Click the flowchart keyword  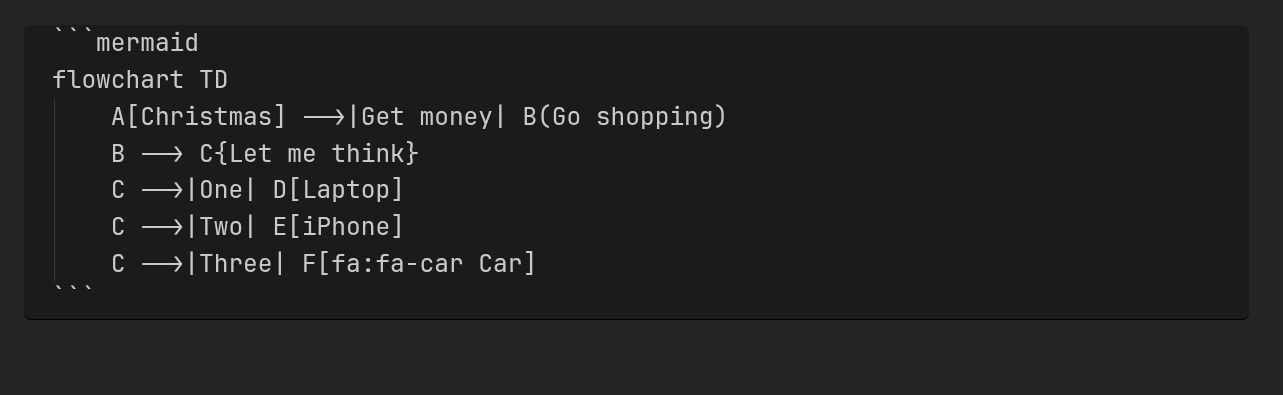[x=118, y=80]
